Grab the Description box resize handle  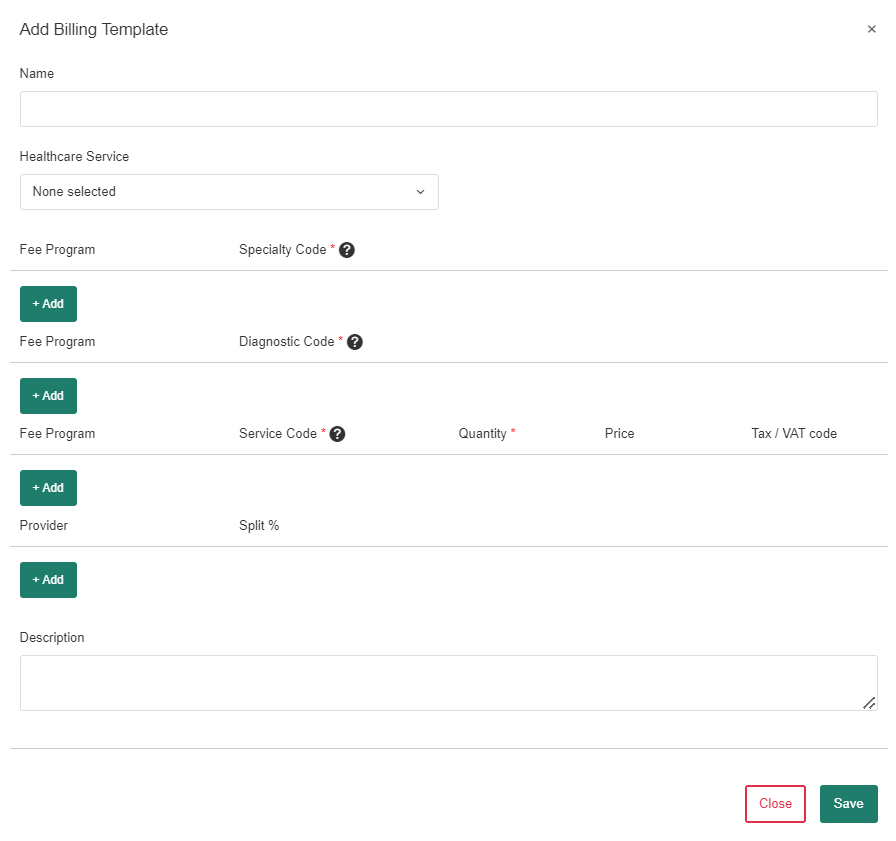(869, 703)
